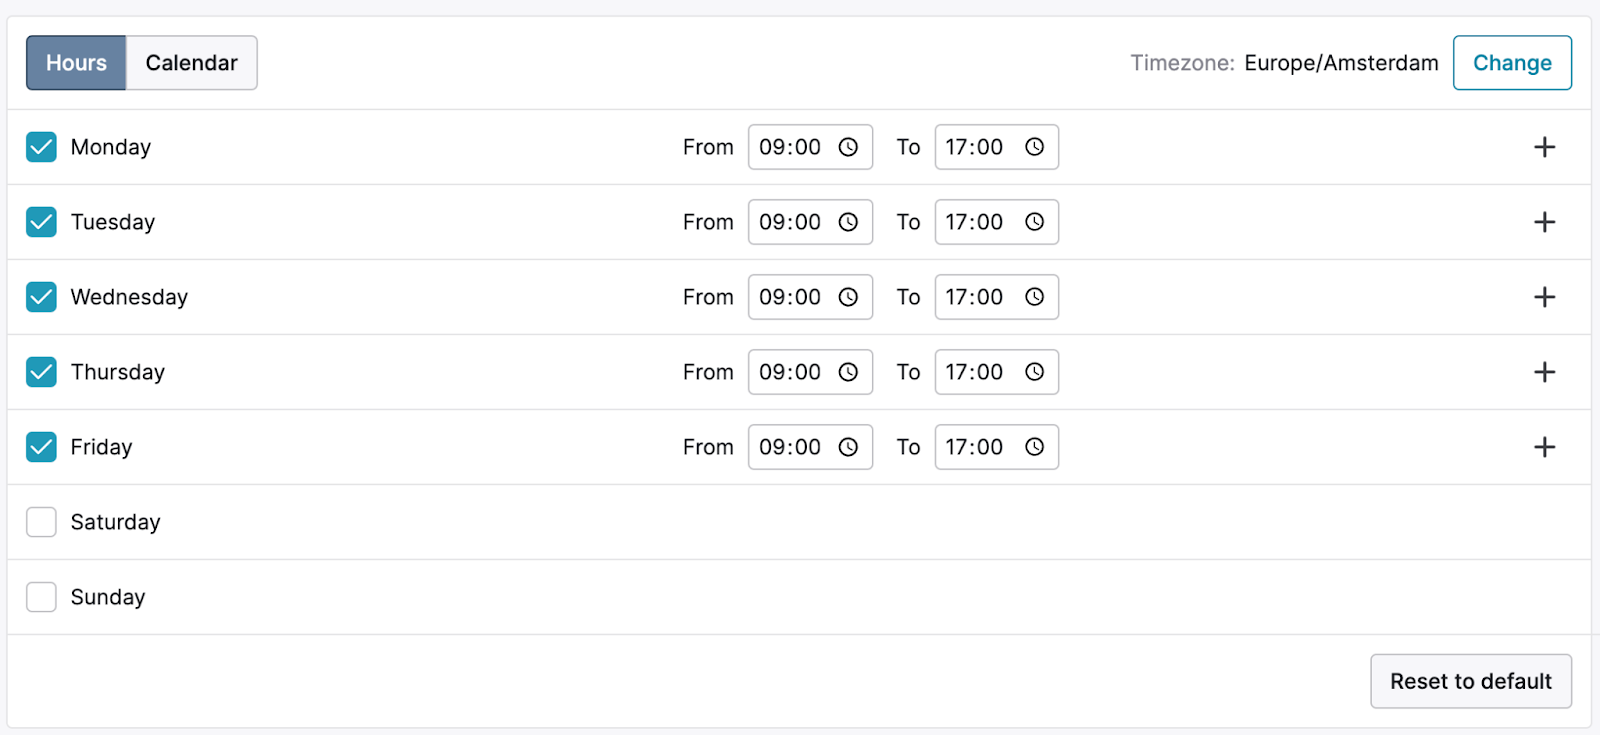Add another time range for Monday
Image resolution: width=1600 pixels, height=735 pixels.
click(x=1544, y=147)
